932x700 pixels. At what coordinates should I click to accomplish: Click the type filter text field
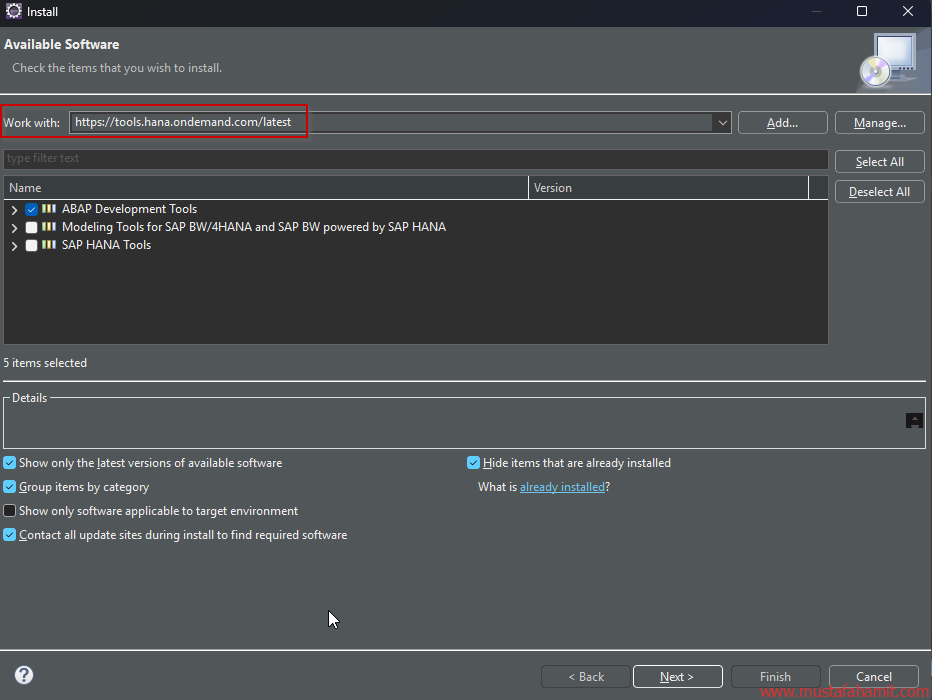[415, 158]
